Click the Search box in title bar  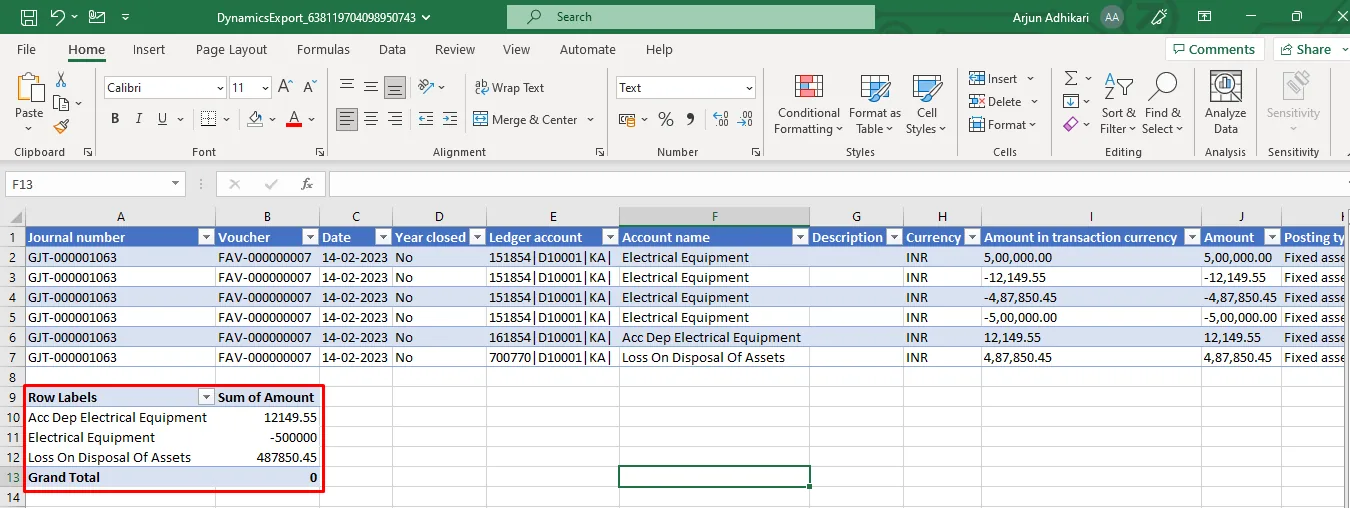click(691, 17)
